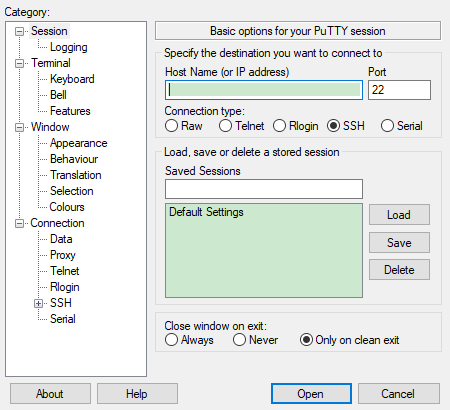Click the Port number field
Screen dimensions: 450x410
click(399, 90)
